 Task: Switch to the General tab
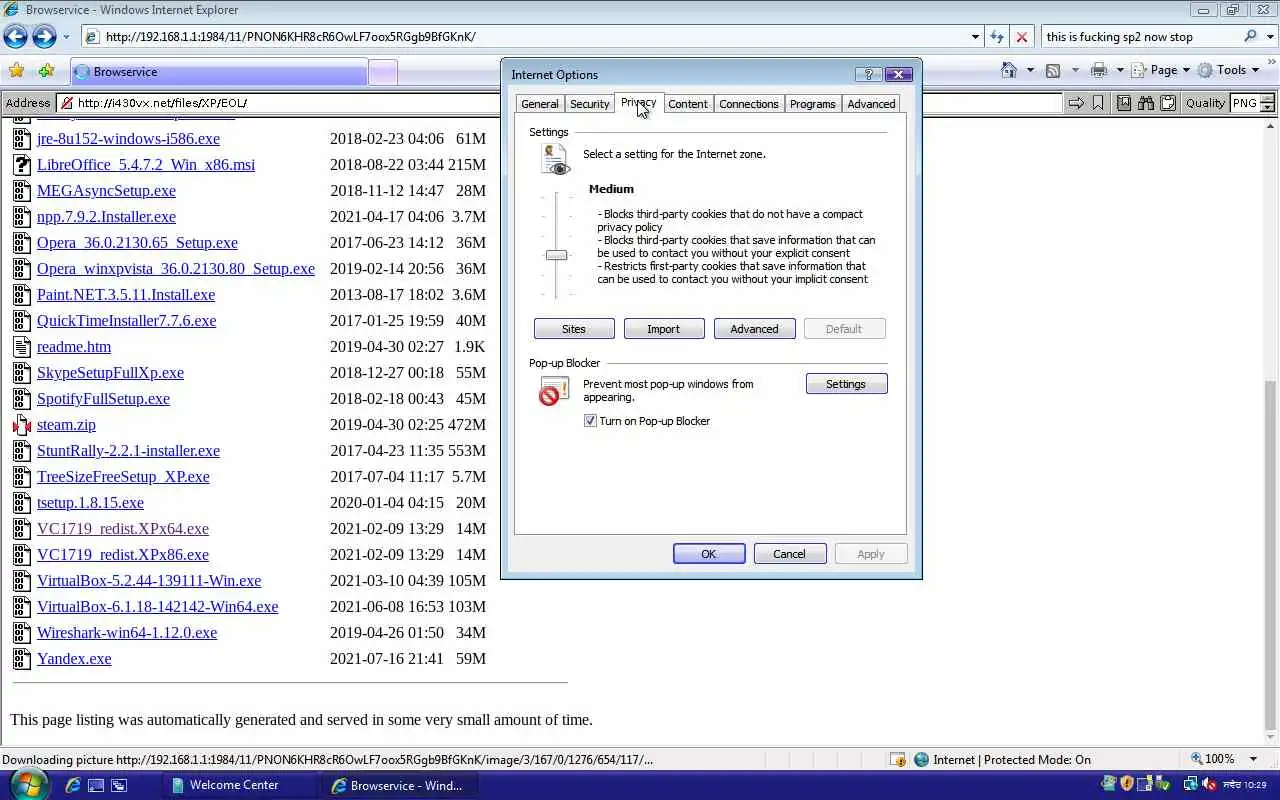tap(540, 104)
